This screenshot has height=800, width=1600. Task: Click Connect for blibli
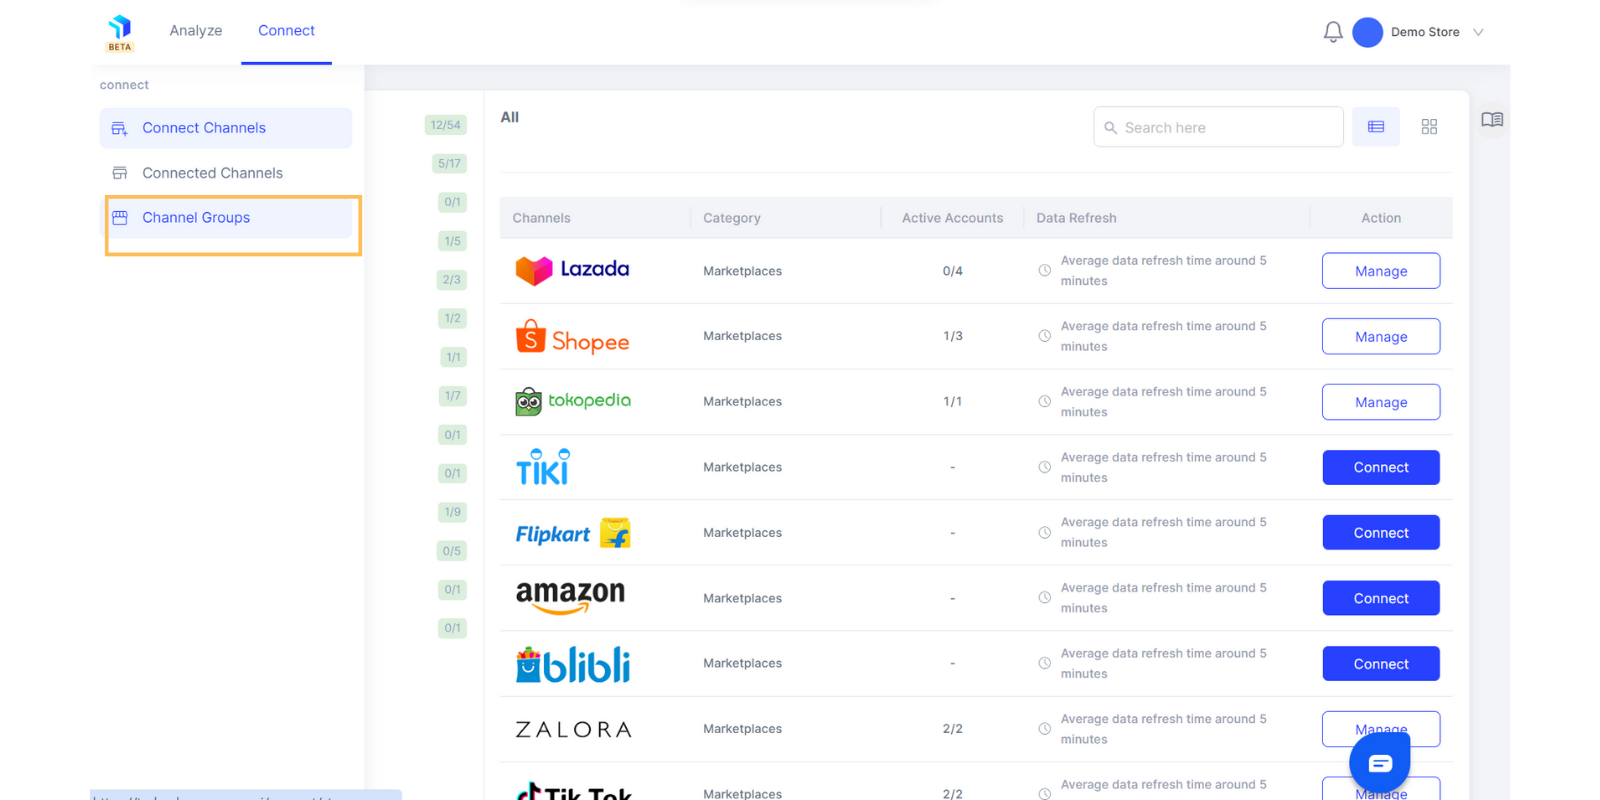[x=1381, y=664]
